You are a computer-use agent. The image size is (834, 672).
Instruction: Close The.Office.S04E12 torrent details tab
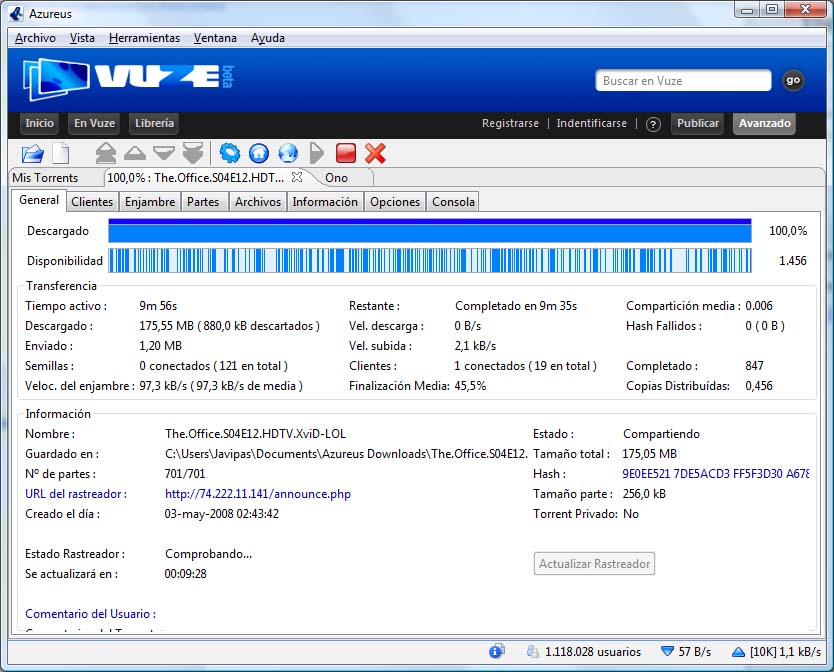[x=296, y=177]
